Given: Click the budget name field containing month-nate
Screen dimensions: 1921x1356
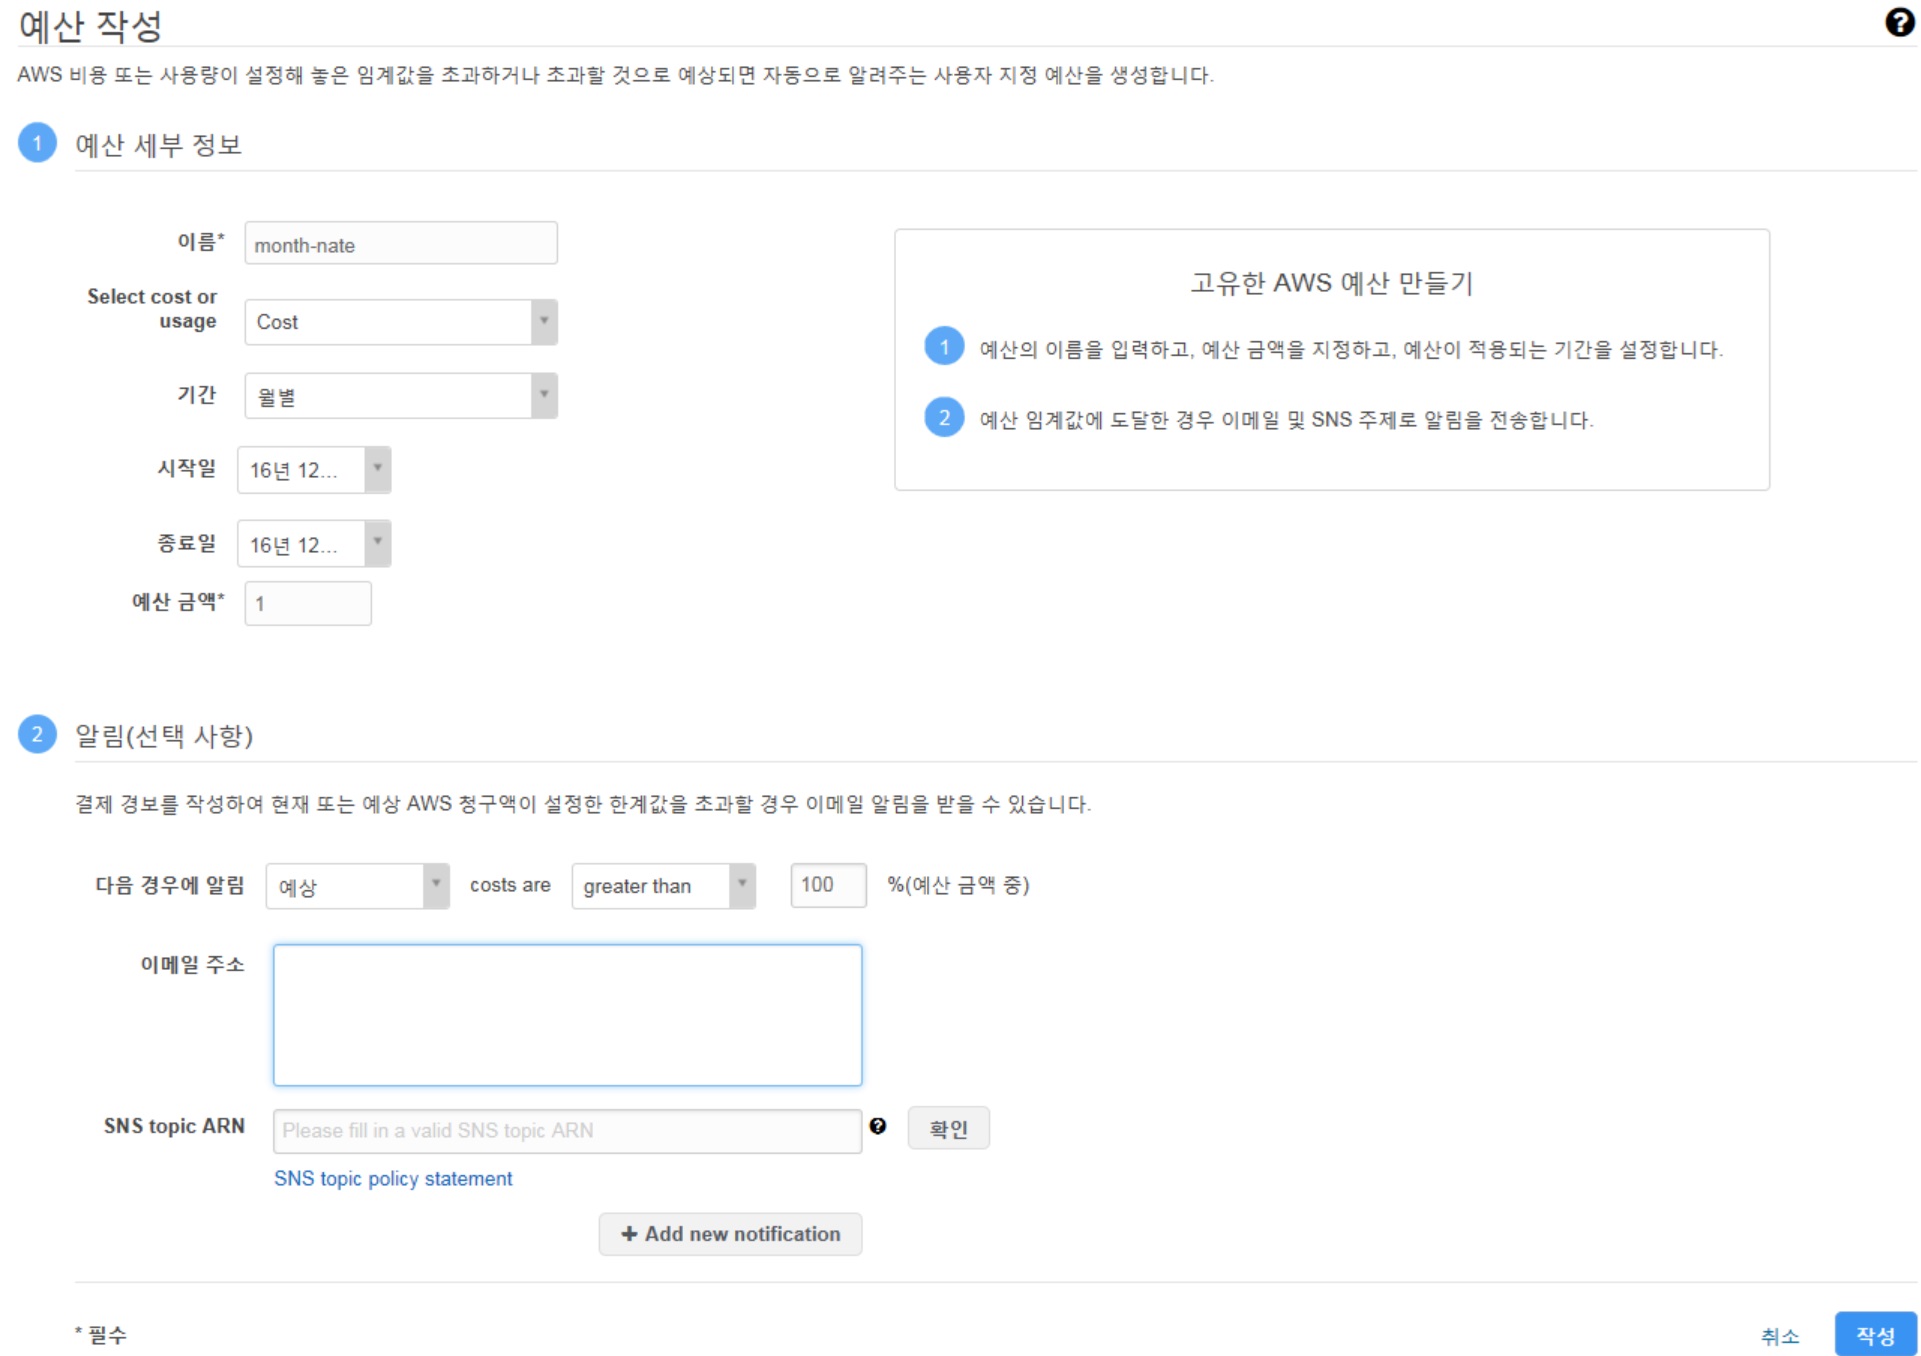Looking at the screenshot, I should pos(401,244).
